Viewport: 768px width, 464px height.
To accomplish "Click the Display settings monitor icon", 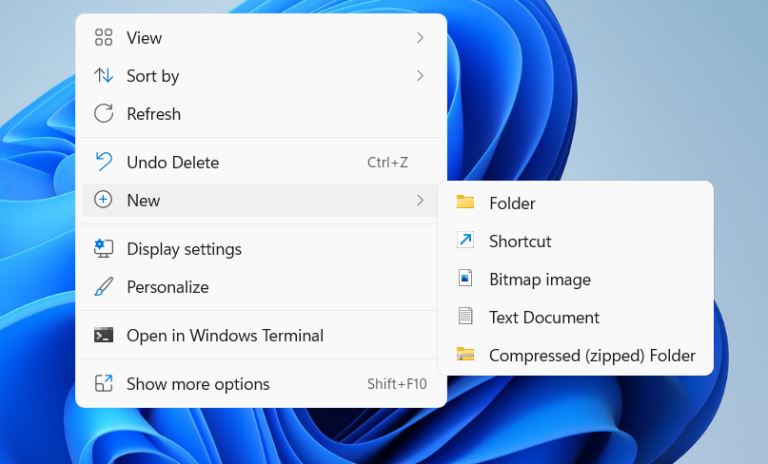I will 103,248.
